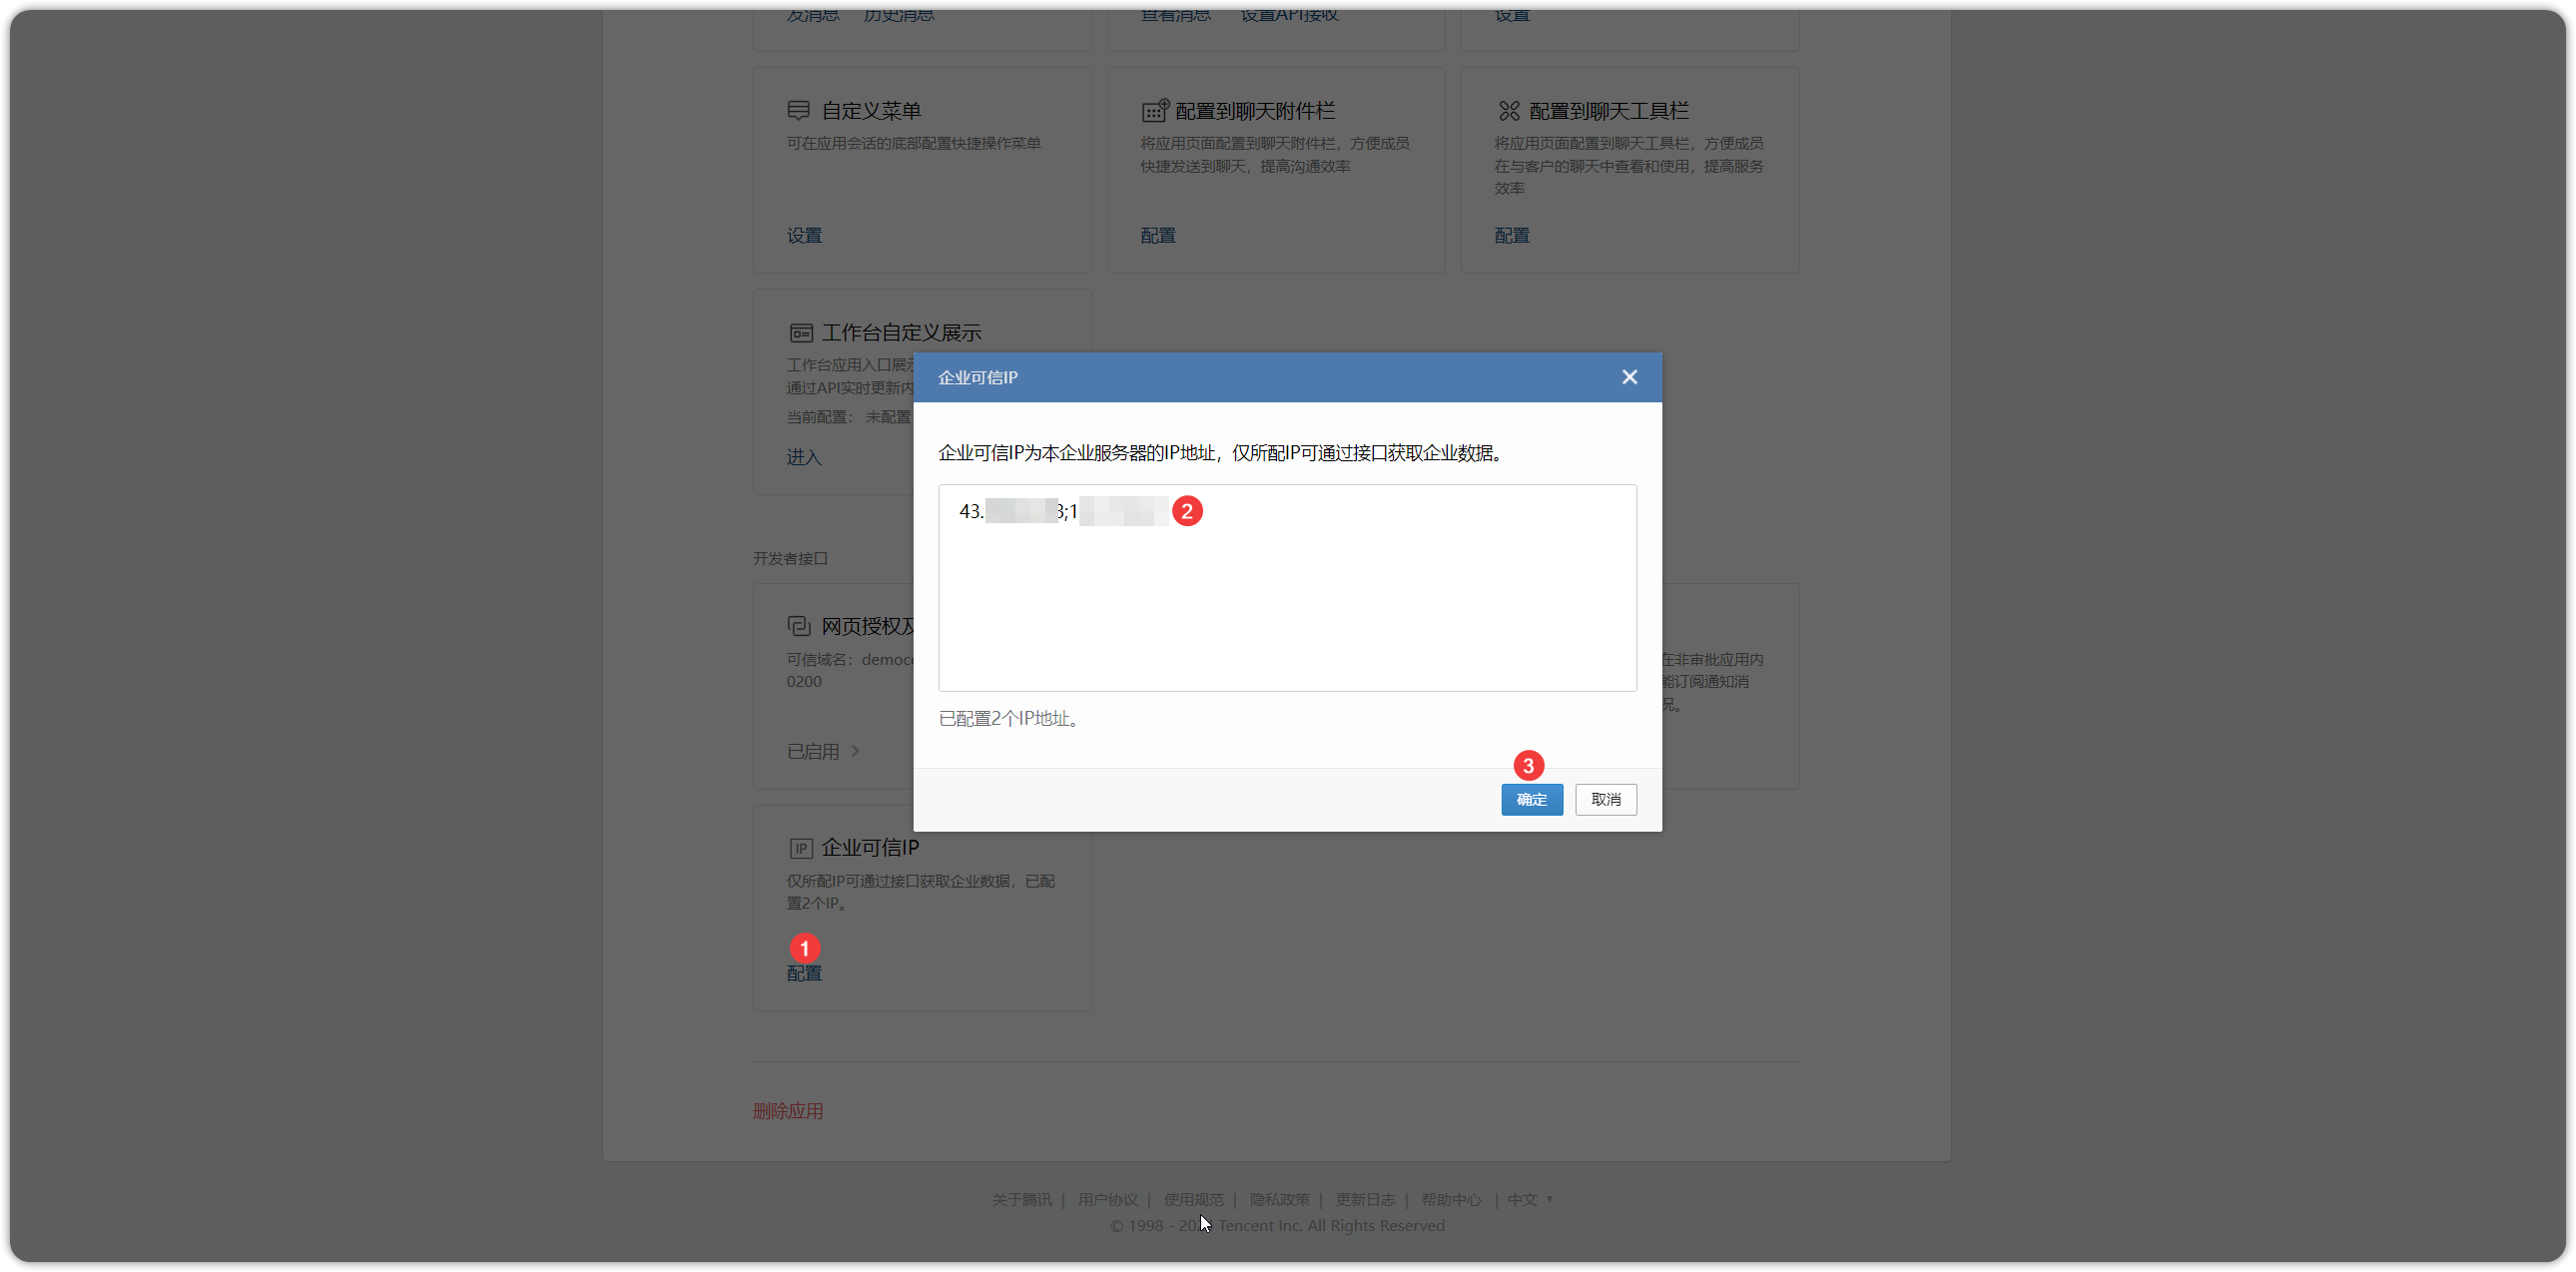Click the 已配置2个IP地址 status text
The height and width of the screenshot is (1272, 2576).
1011,718
